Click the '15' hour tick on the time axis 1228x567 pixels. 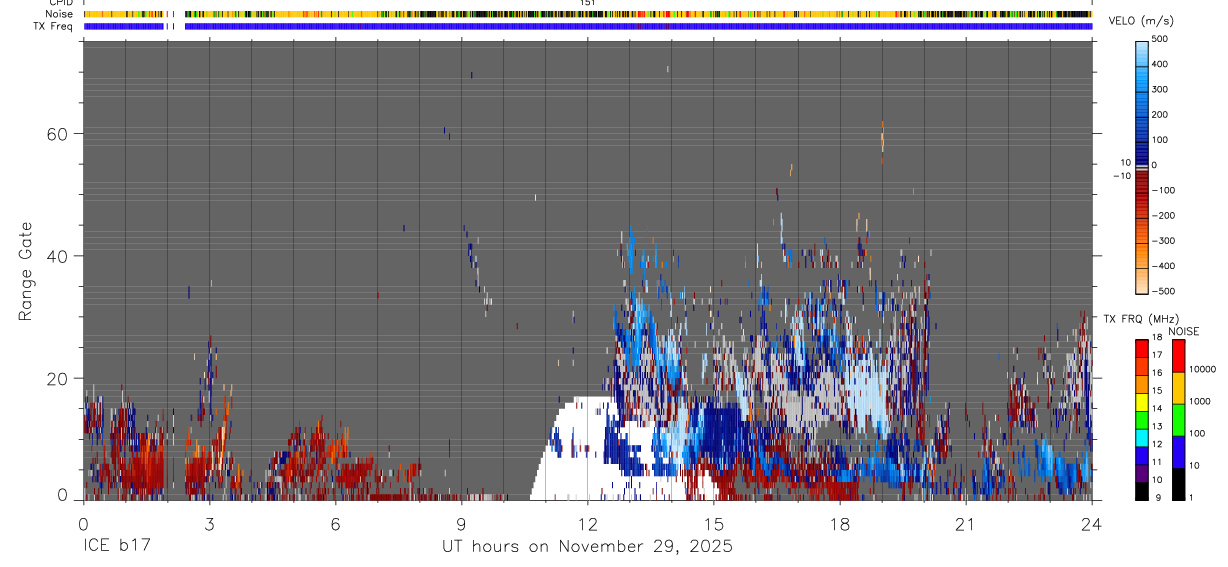click(x=713, y=523)
